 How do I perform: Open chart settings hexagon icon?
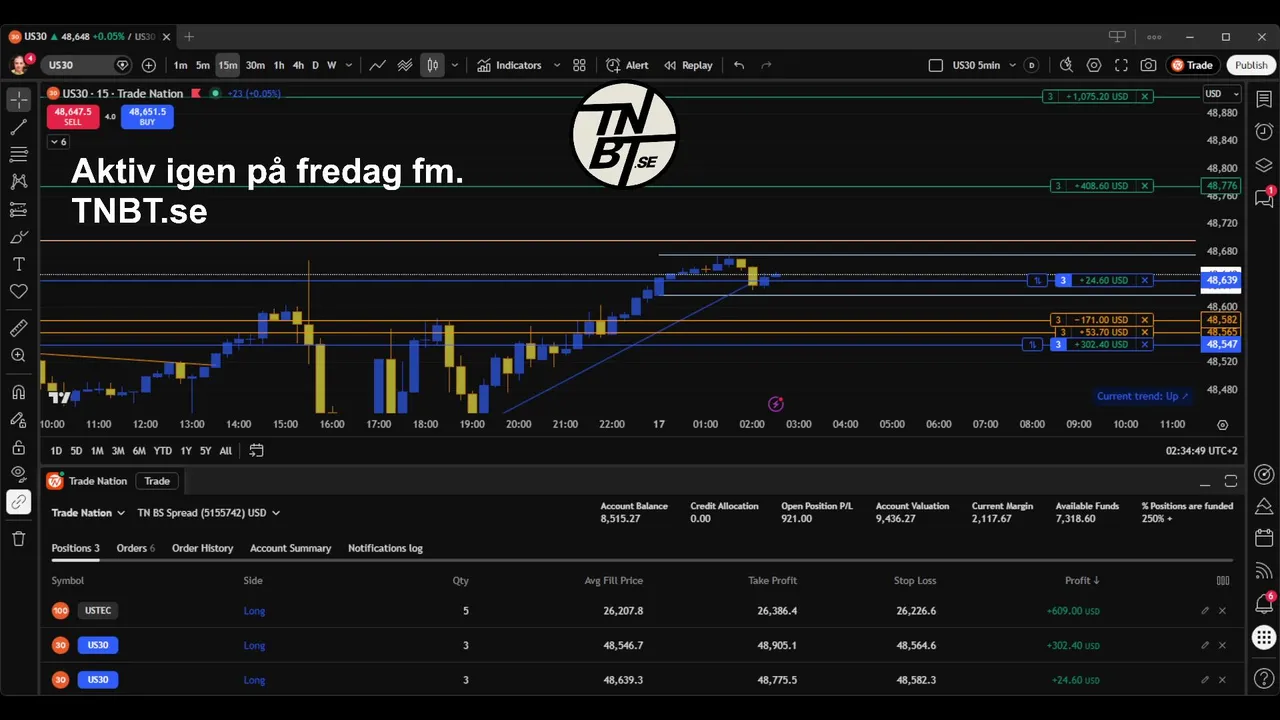pos(1094,65)
